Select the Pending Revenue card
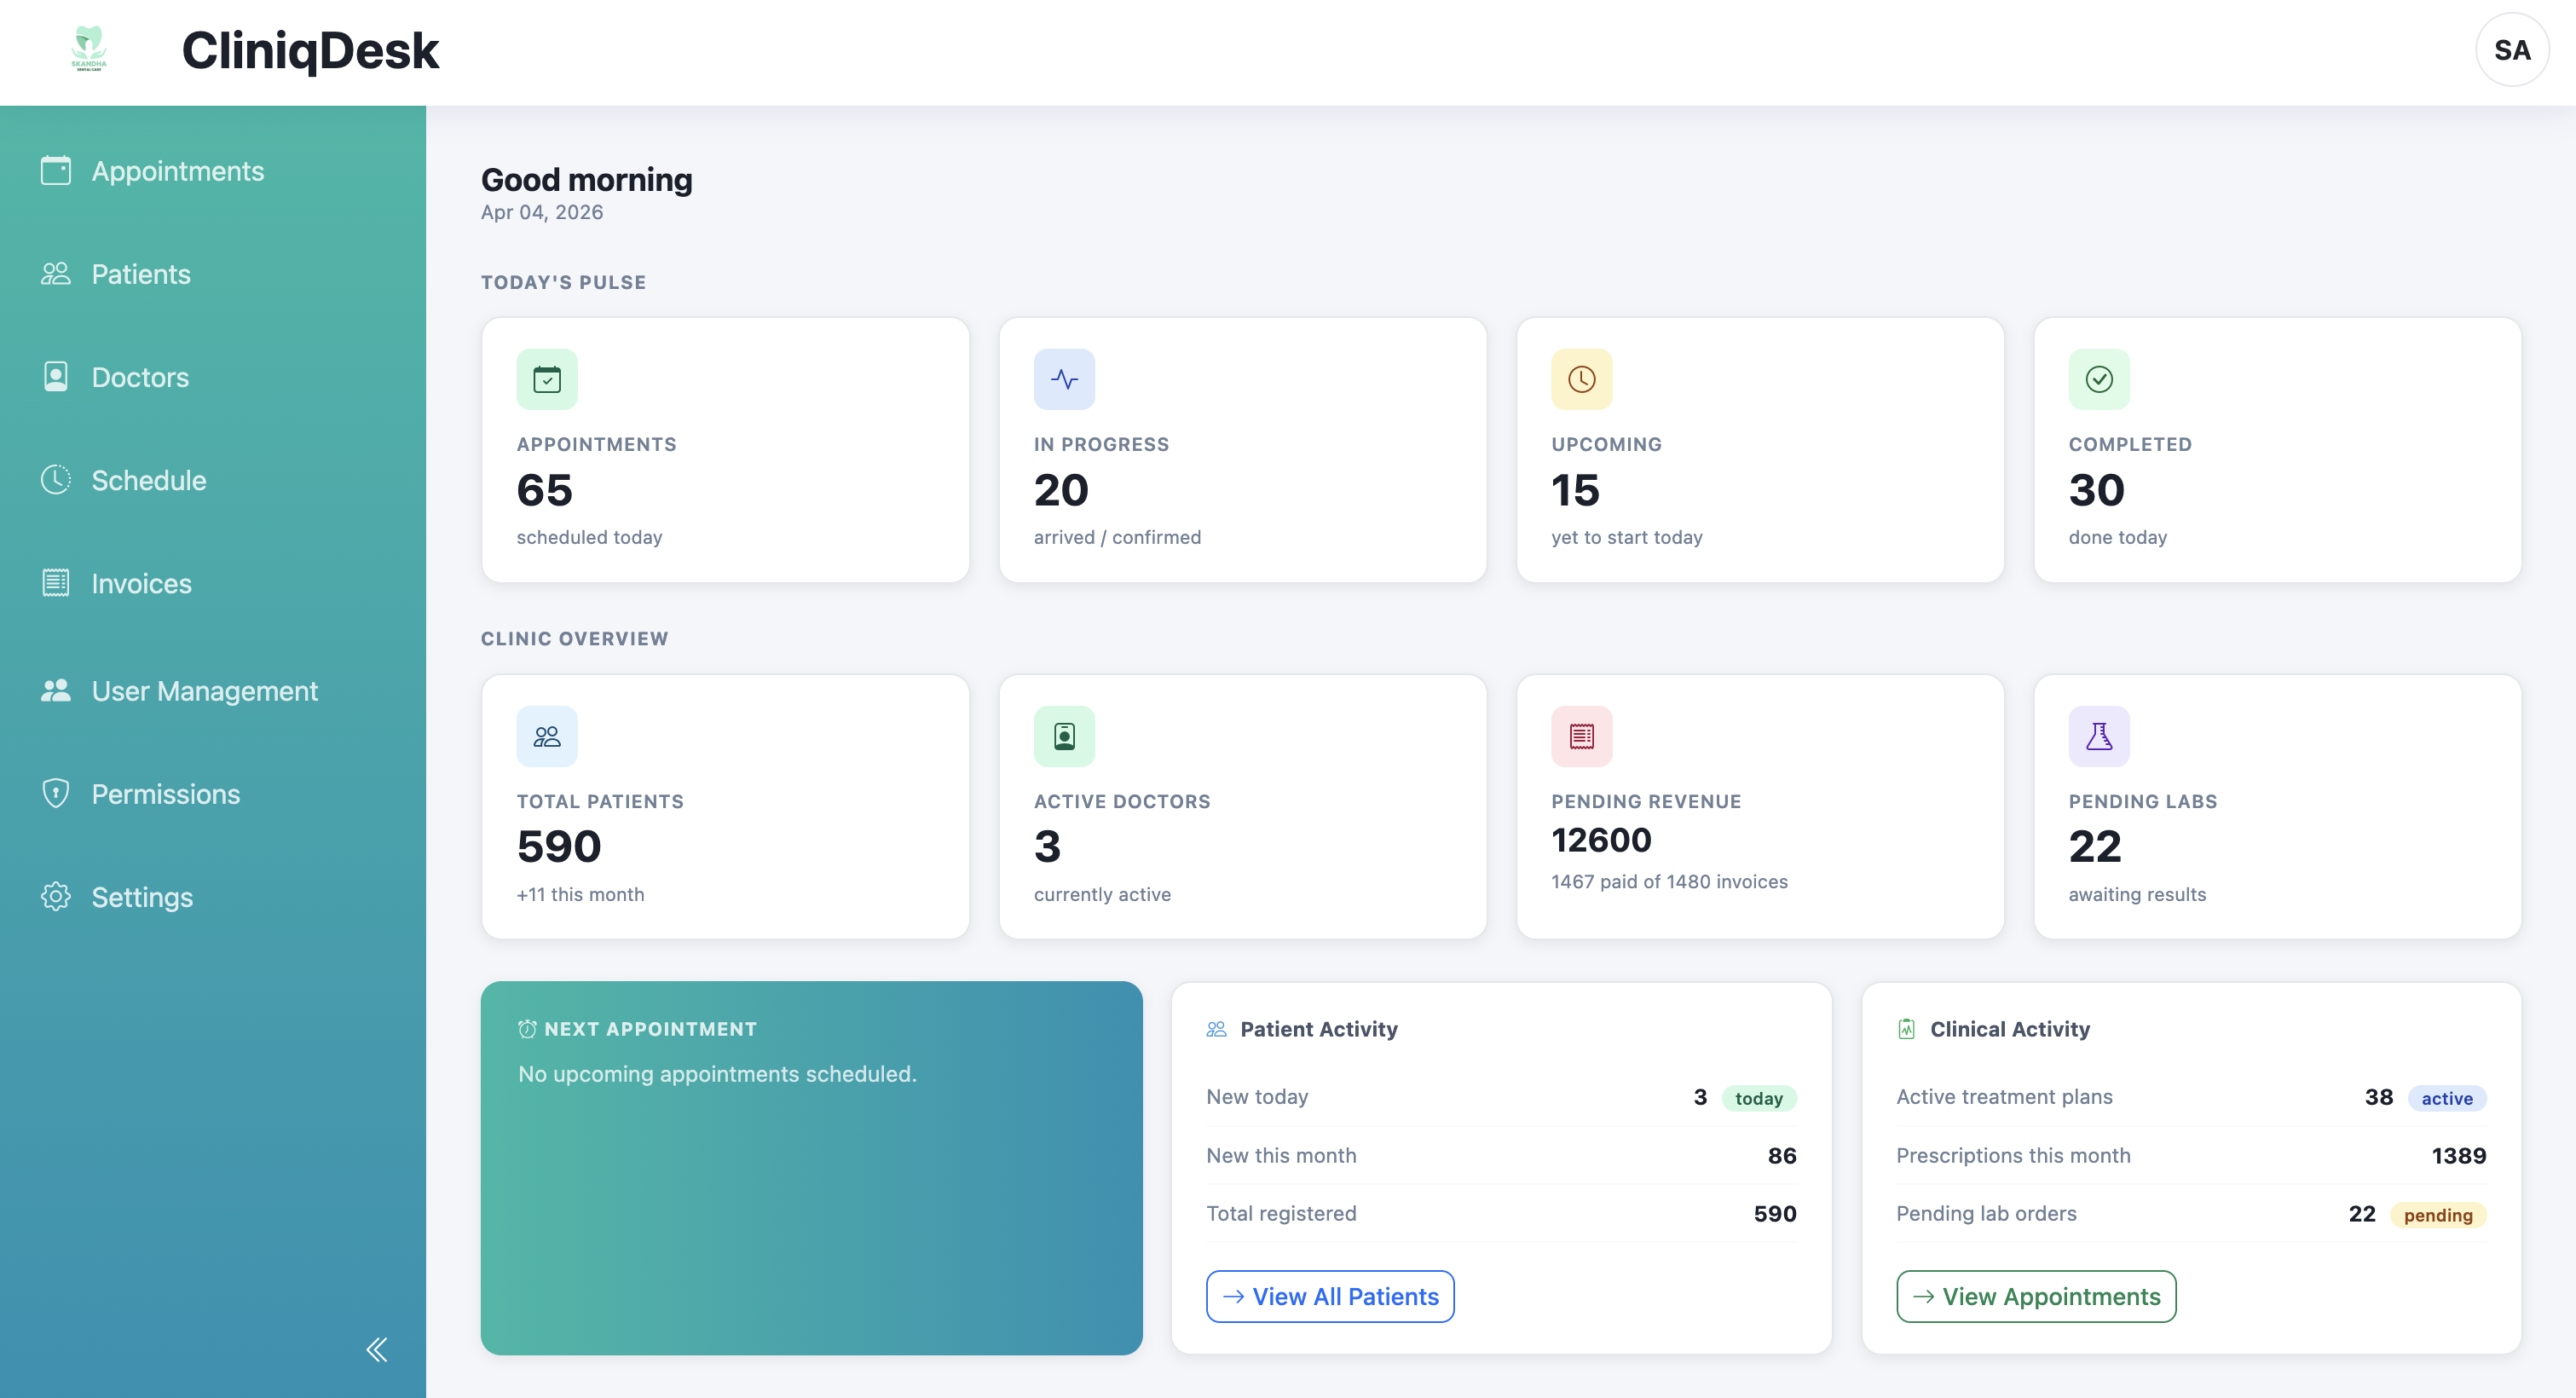The width and height of the screenshot is (2576, 1398). click(1760, 807)
